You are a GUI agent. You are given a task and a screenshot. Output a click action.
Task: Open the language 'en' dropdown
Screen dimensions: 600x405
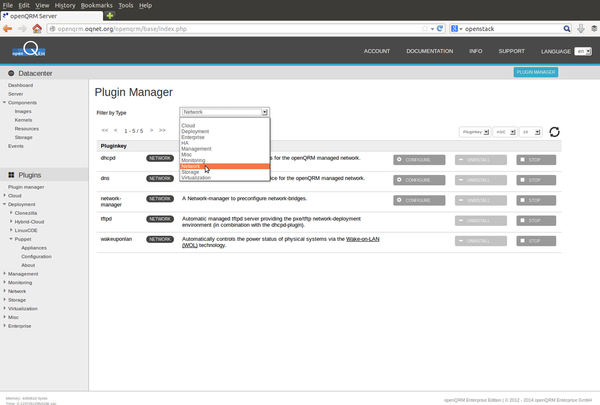tap(583, 51)
